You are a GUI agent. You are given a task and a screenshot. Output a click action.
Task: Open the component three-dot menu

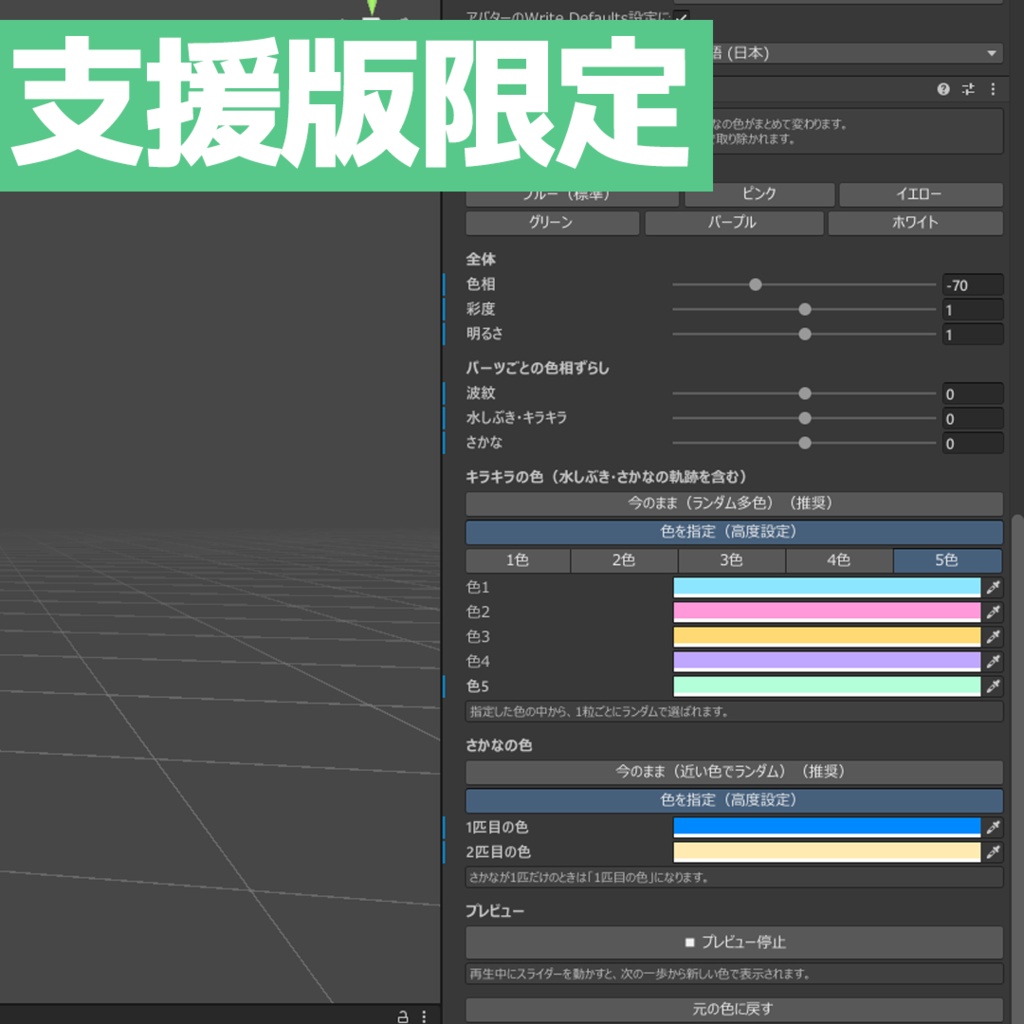click(x=993, y=89)
